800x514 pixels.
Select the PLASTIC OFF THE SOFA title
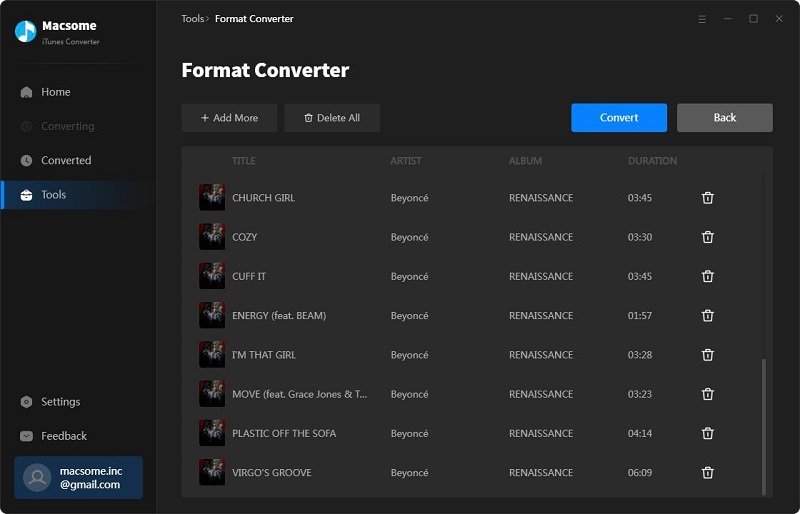click(x=284, y=434)
